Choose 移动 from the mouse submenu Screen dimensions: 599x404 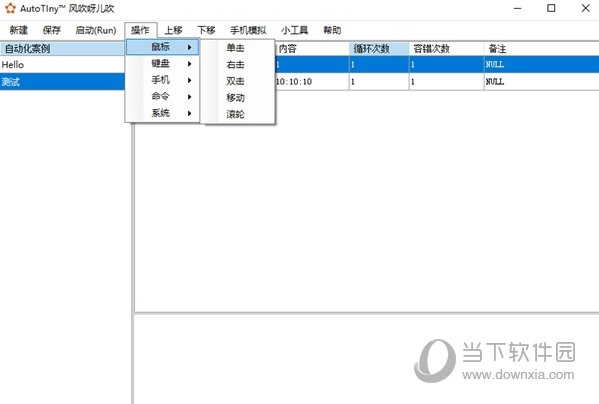click(x=235, y=98)
